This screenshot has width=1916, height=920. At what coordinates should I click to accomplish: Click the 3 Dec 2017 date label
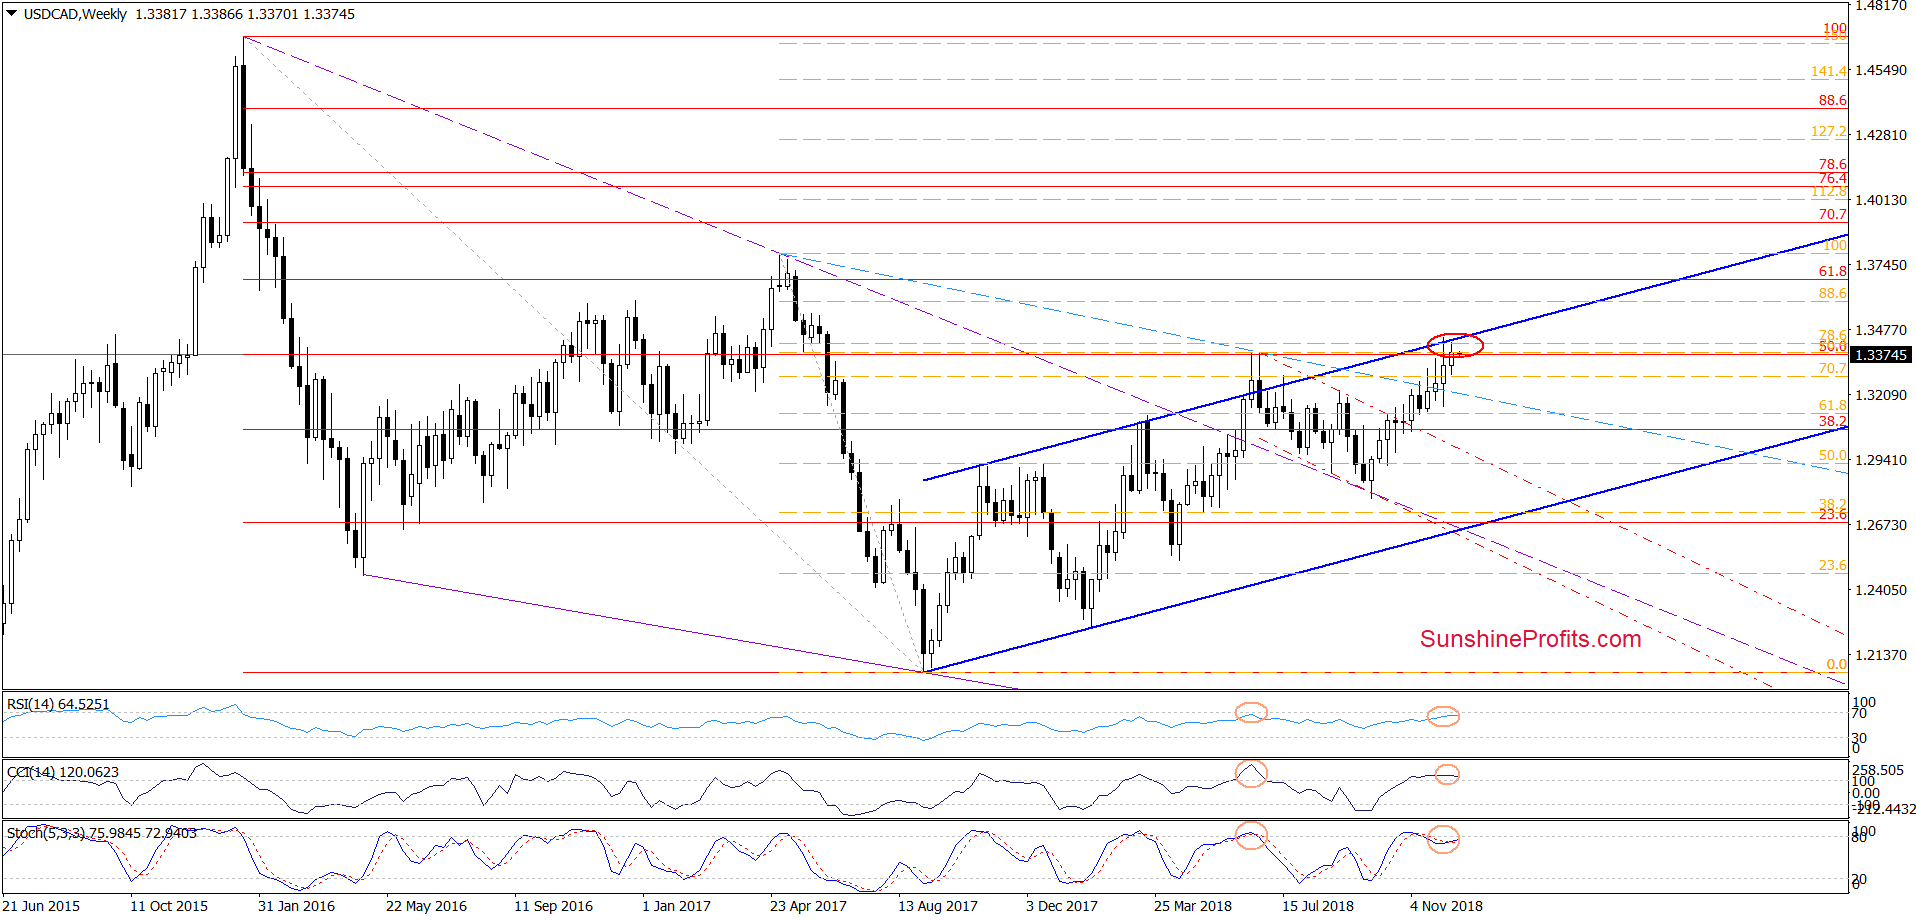(1061, 906)
